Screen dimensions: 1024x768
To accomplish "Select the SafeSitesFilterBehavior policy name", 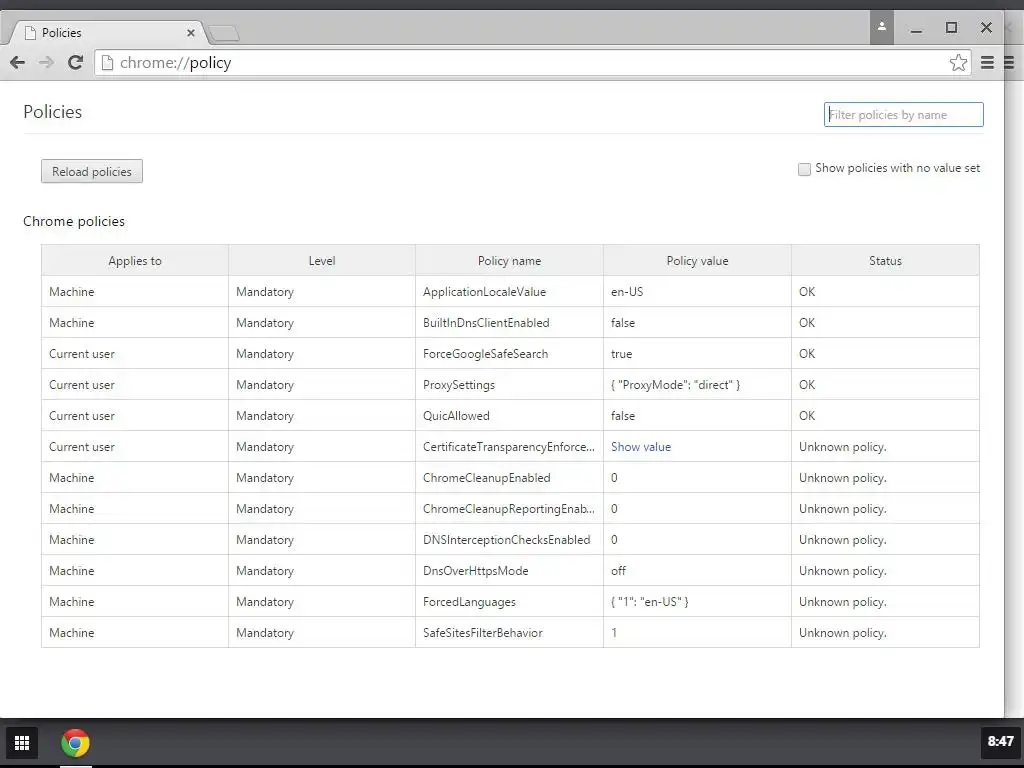I will point(483,633).
